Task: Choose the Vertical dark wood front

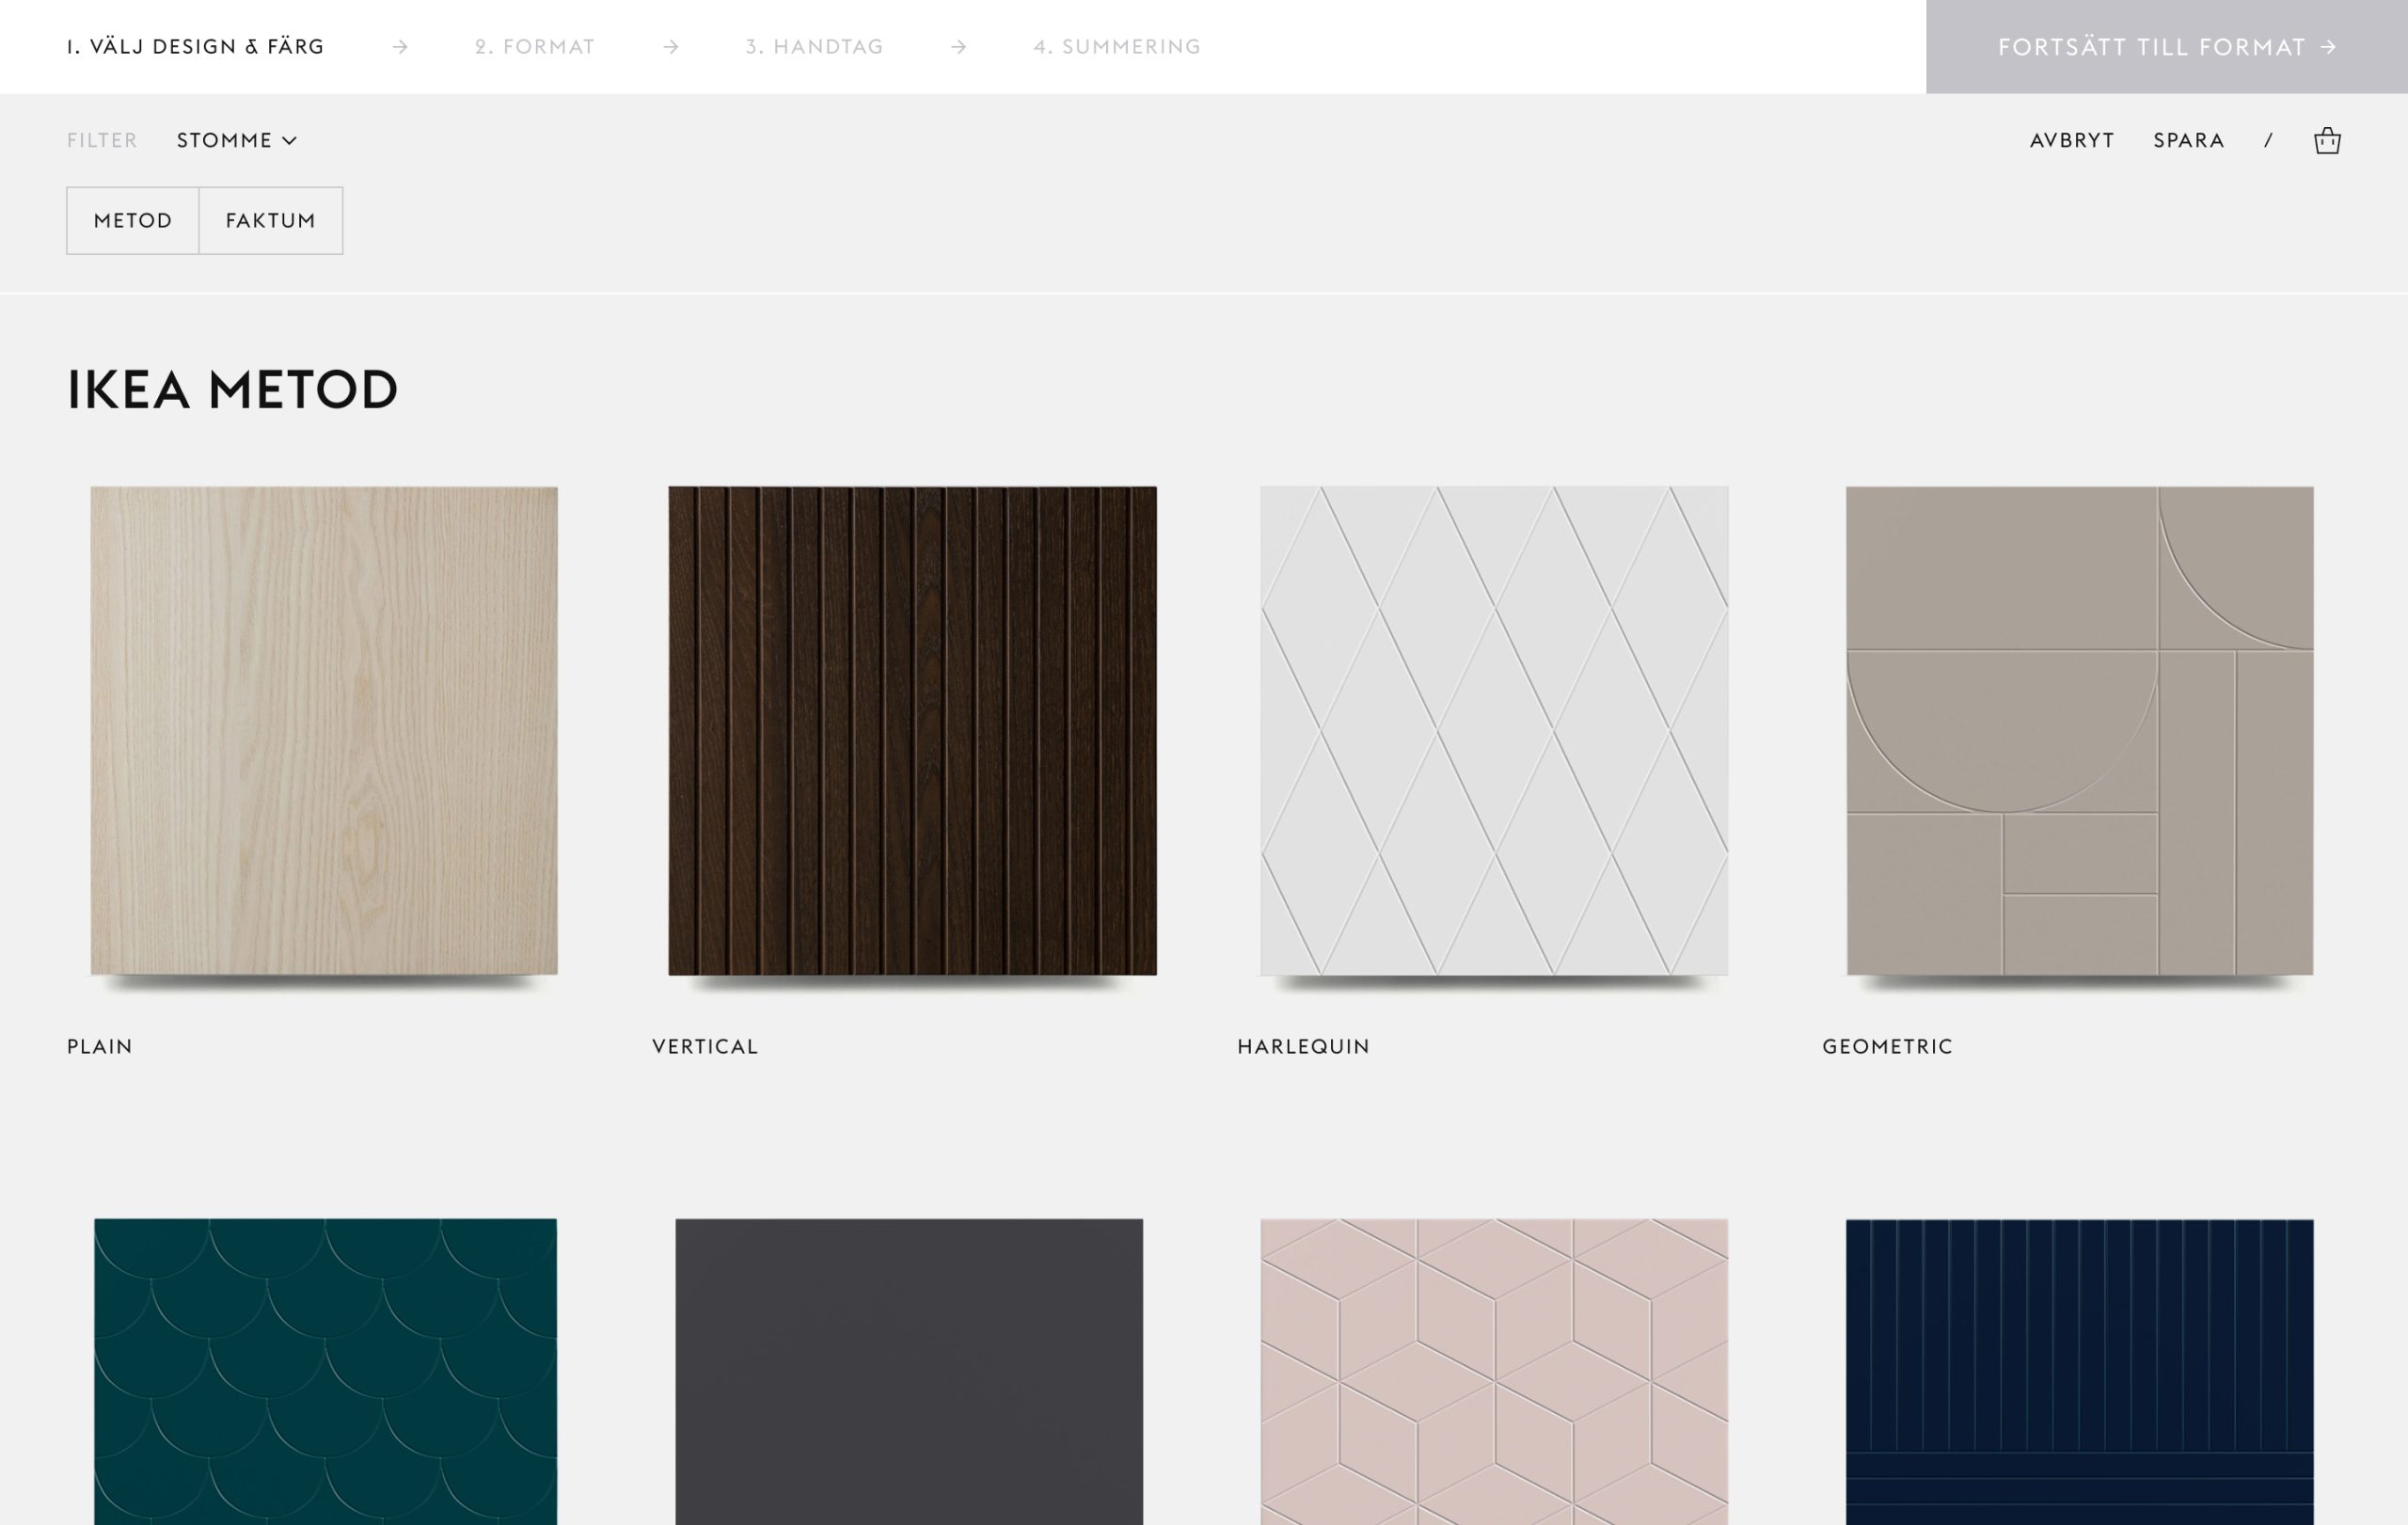Action: (x=912, y=731)
